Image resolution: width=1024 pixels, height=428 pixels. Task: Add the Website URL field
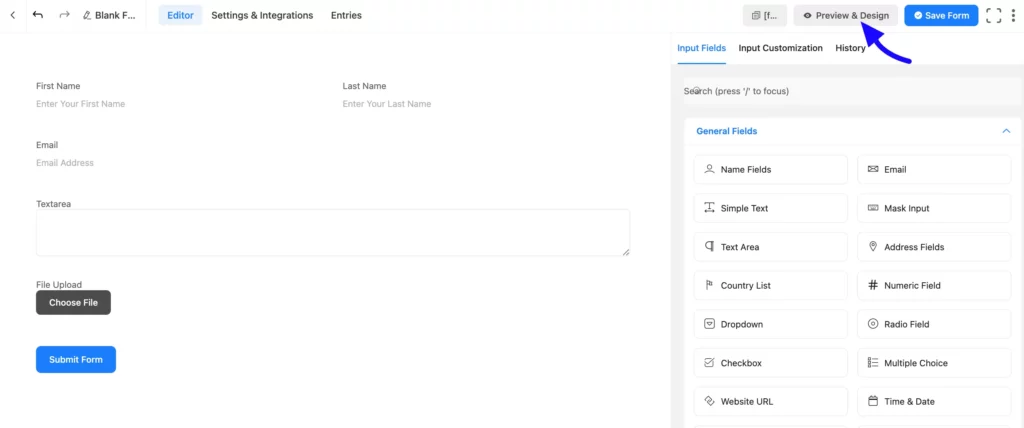tap(770, 402)
